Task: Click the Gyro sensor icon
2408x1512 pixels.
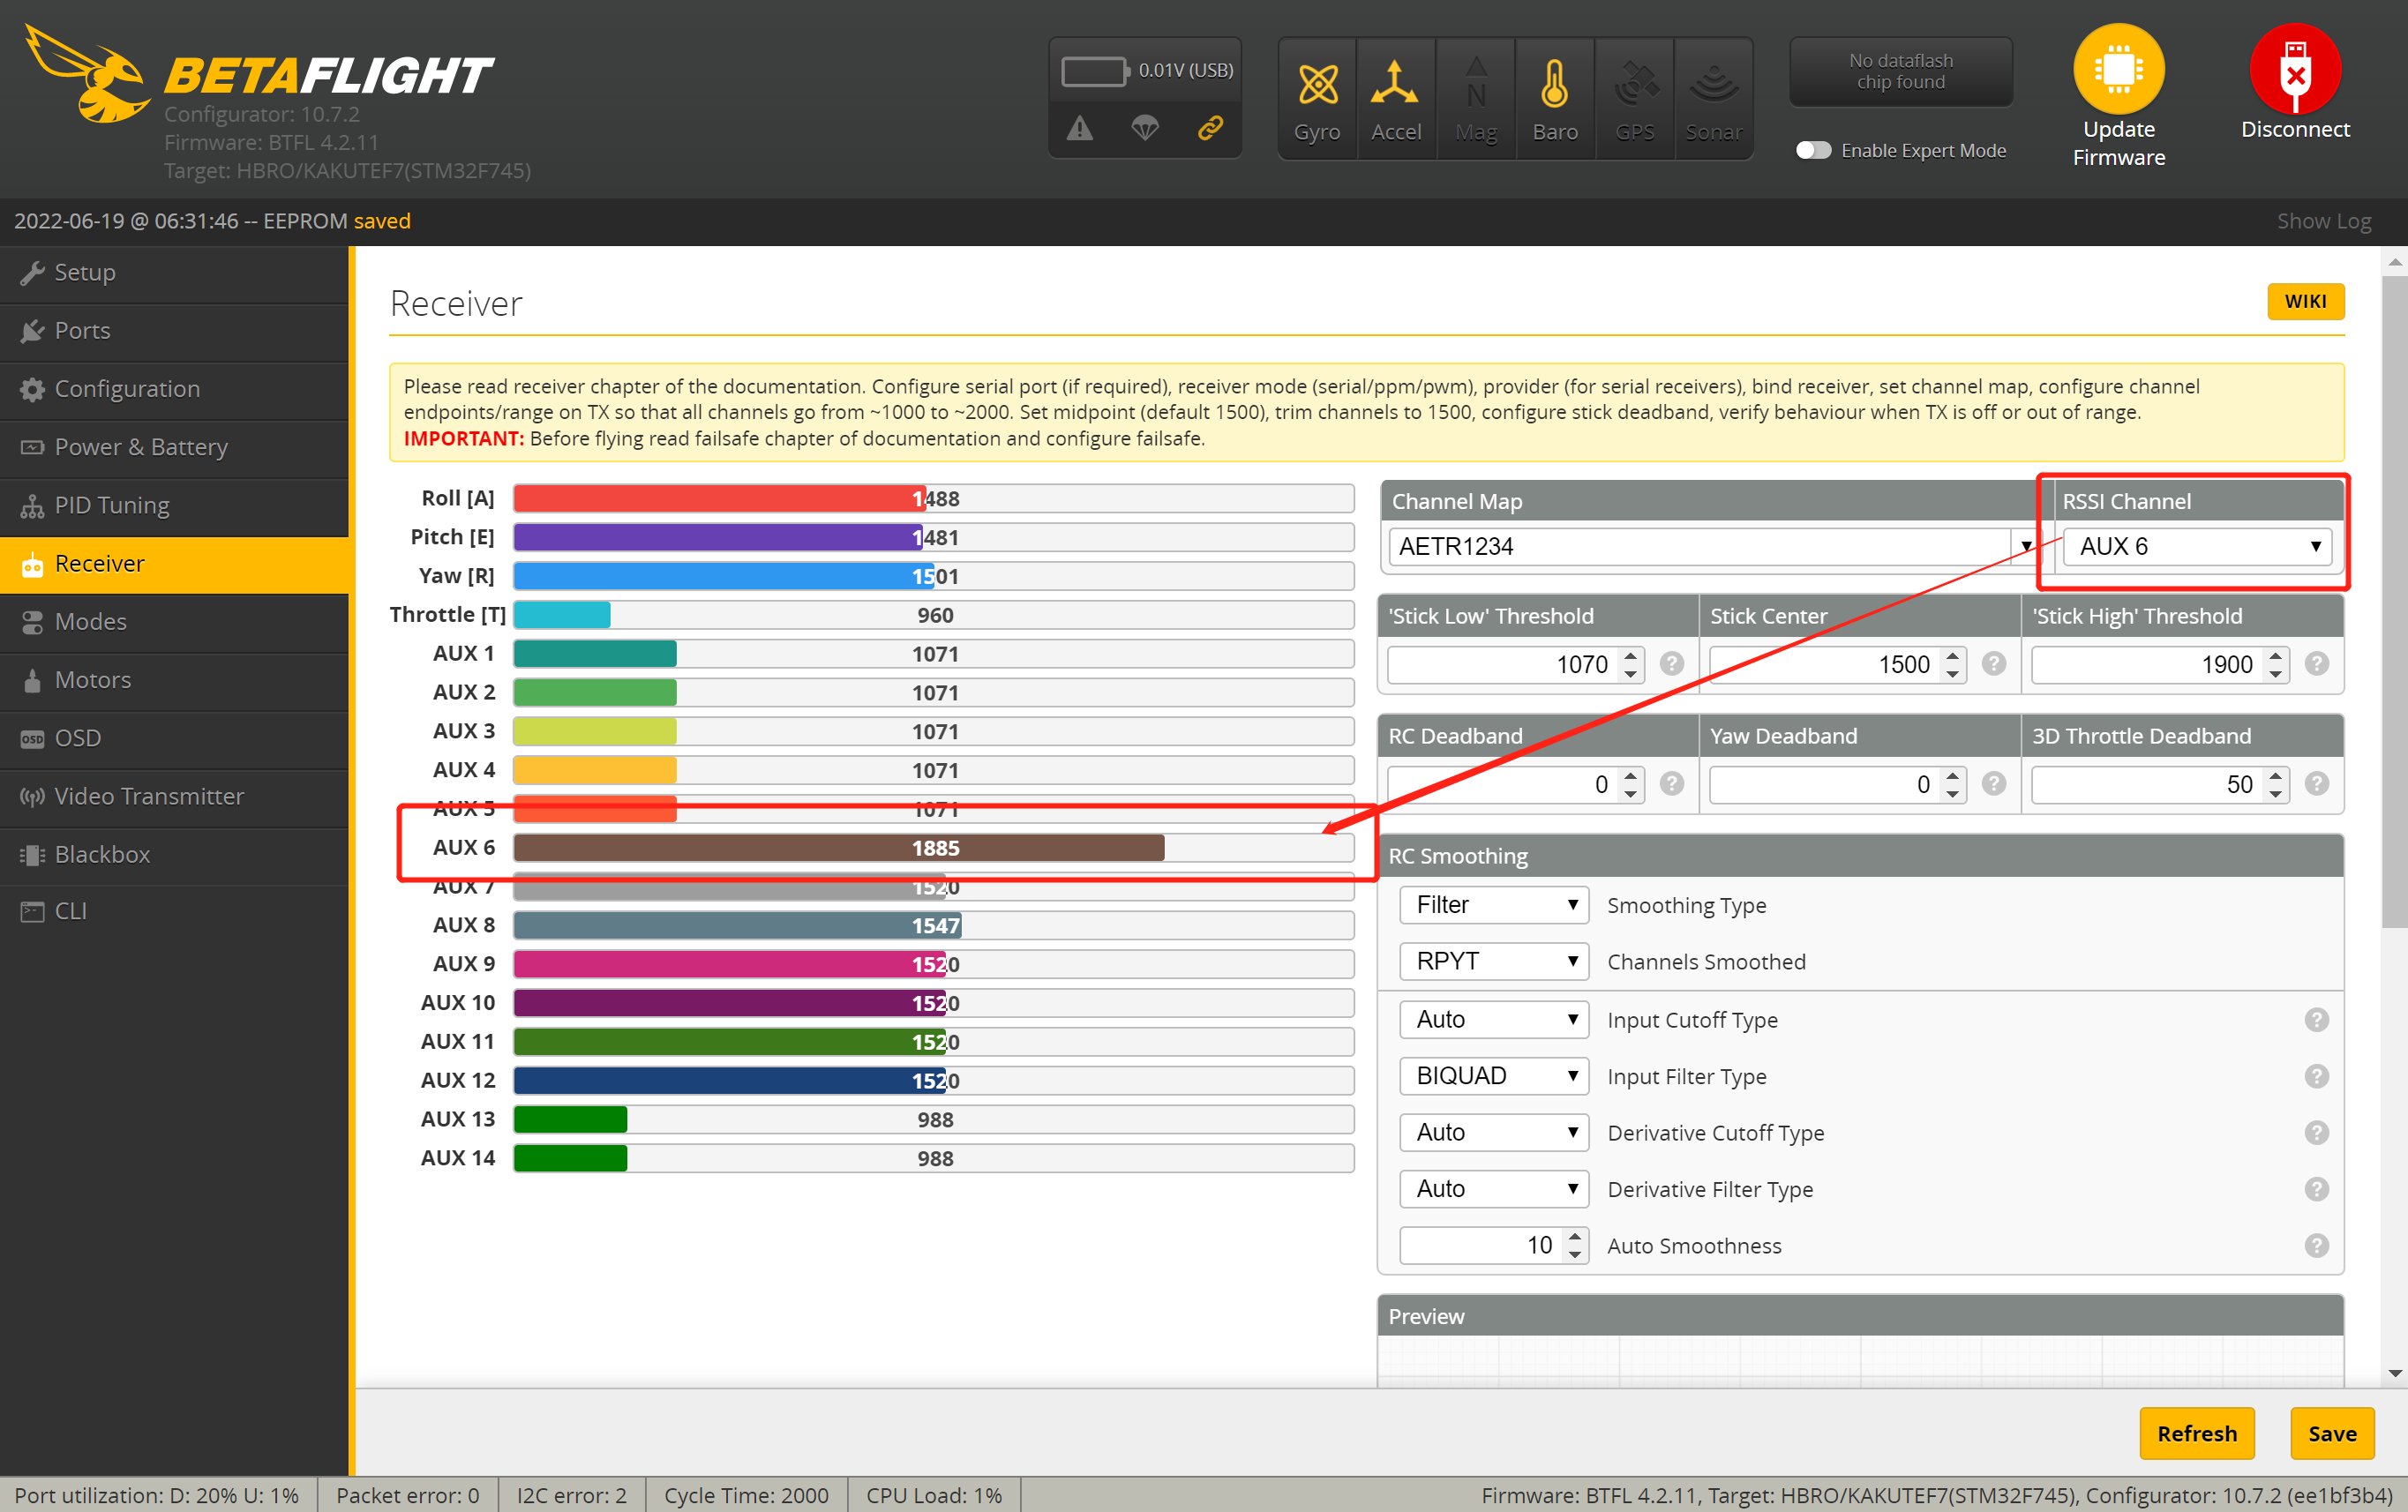Action: tap(1317, 85)
